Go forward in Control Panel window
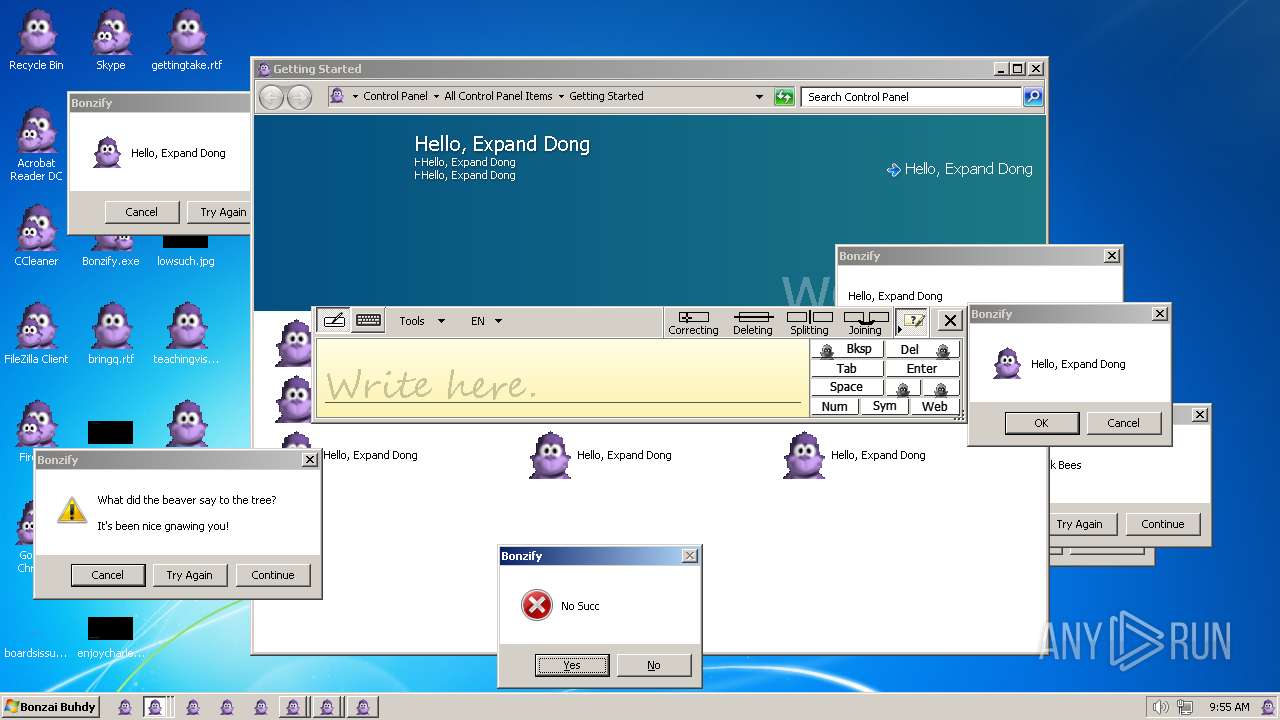This screenshot has height=720, width=1280. (299, 97)
